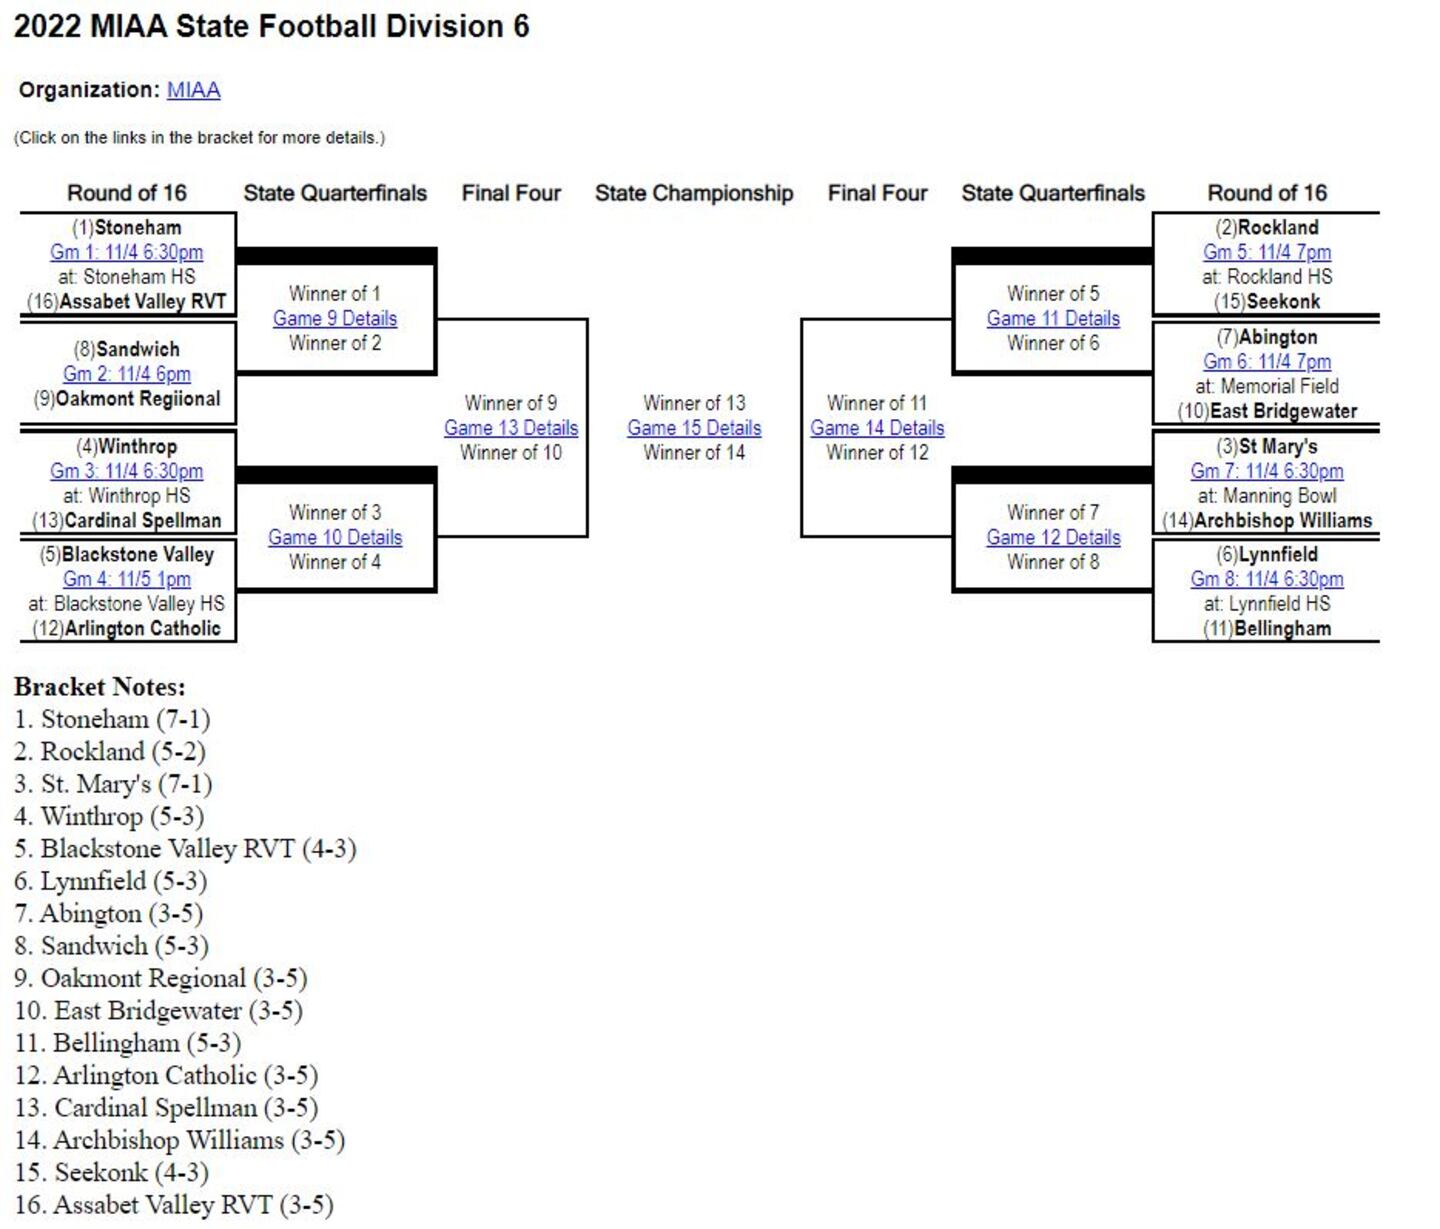Select Gm 4: 11/5 1pm link
This screenshot has width=1440, height=1229.
tap(127, 579)
